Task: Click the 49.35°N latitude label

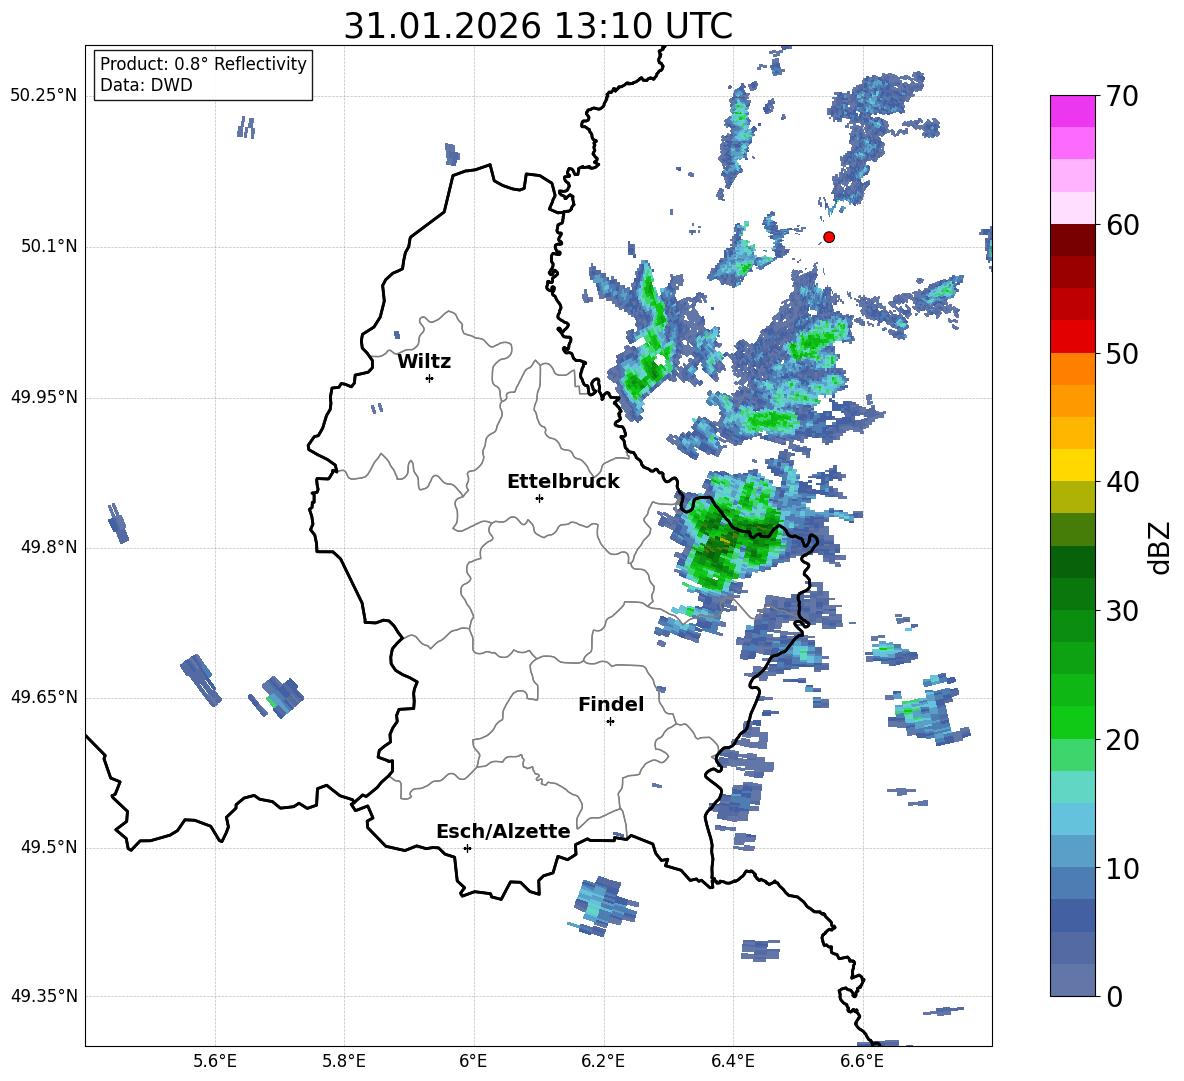Action: [44, 996]
